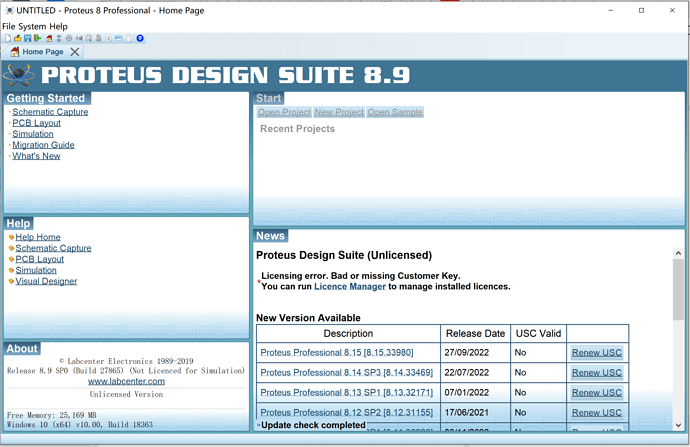Open the Help menu
The image size is (690, 447).
pos(58,26)
